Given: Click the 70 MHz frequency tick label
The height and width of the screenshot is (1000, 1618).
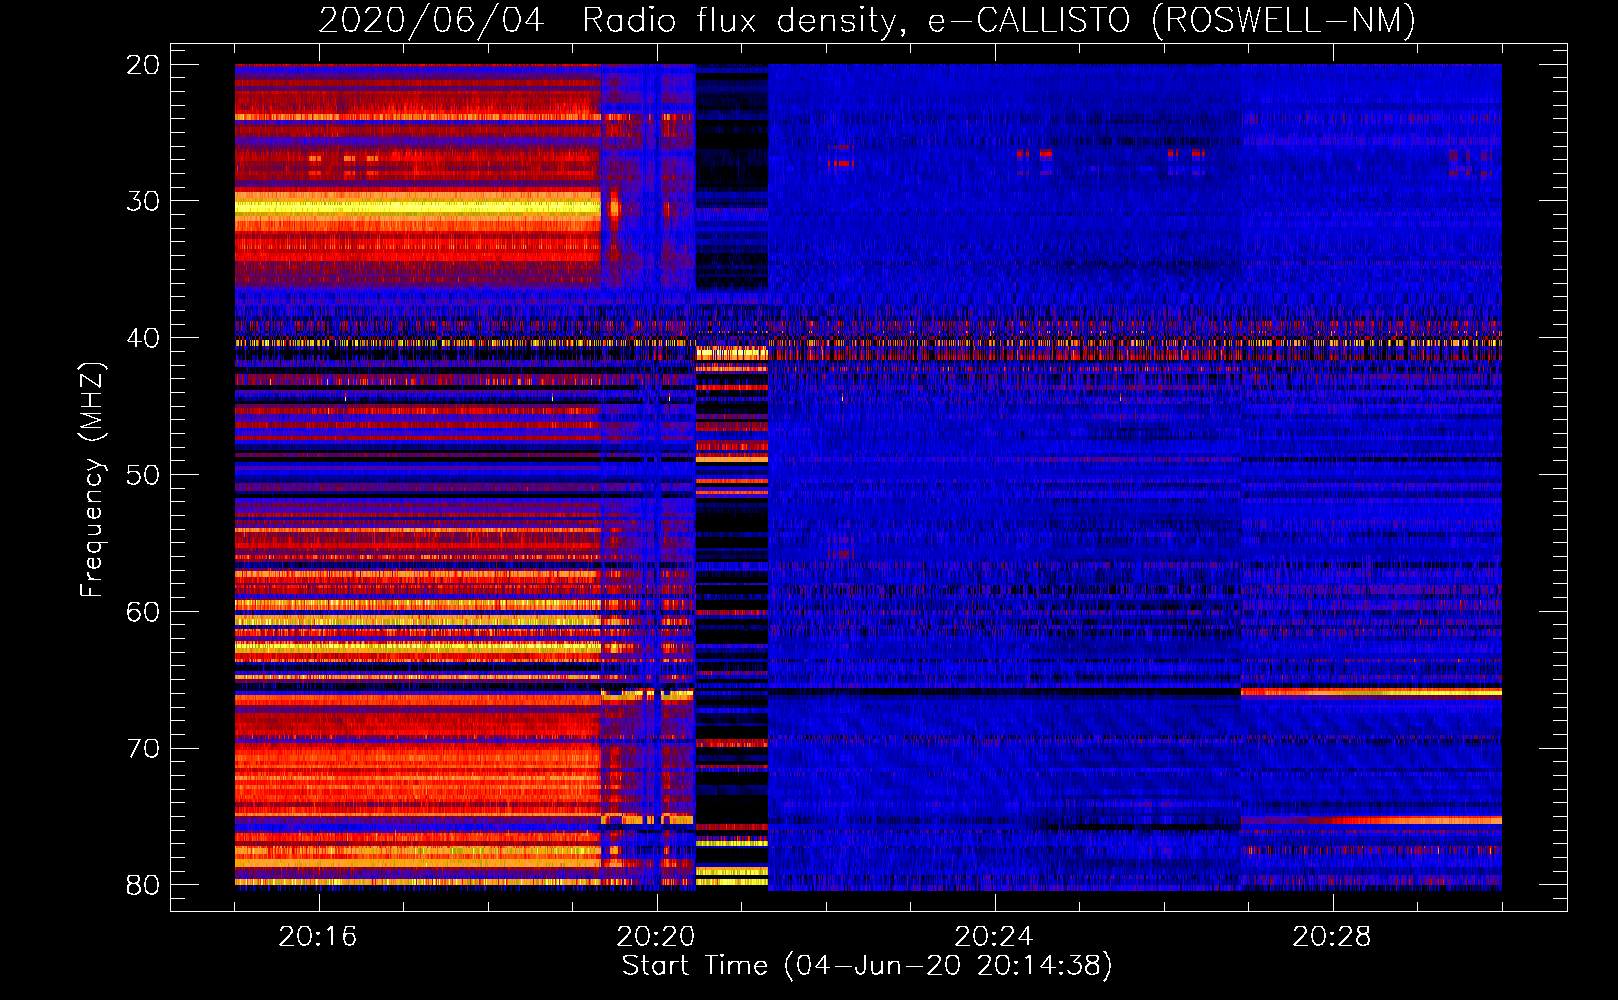Looking at the screenshot, I should pos(143,749).
